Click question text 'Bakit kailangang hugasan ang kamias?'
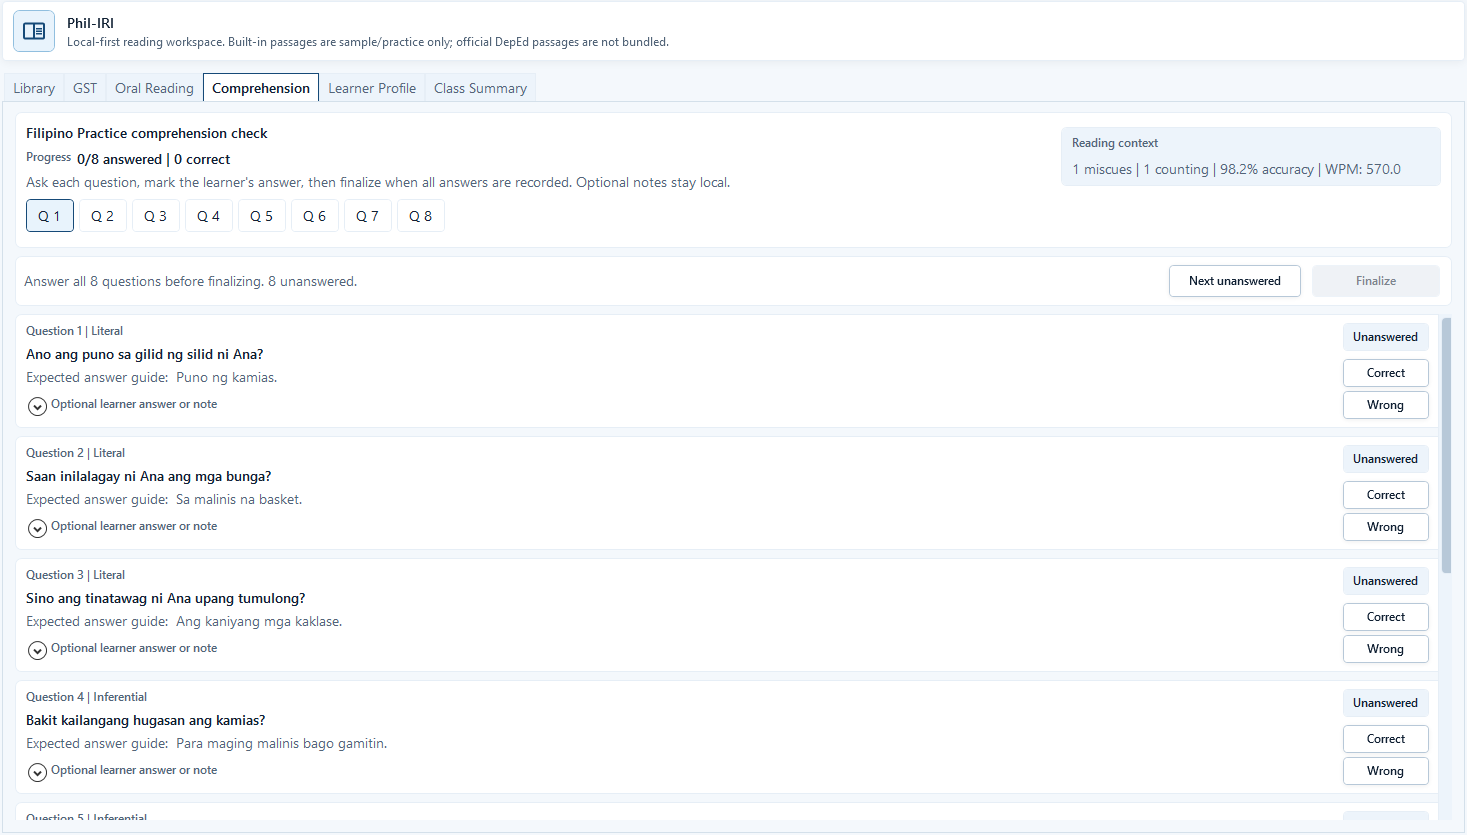The image size is (1467, 835). 146,720
